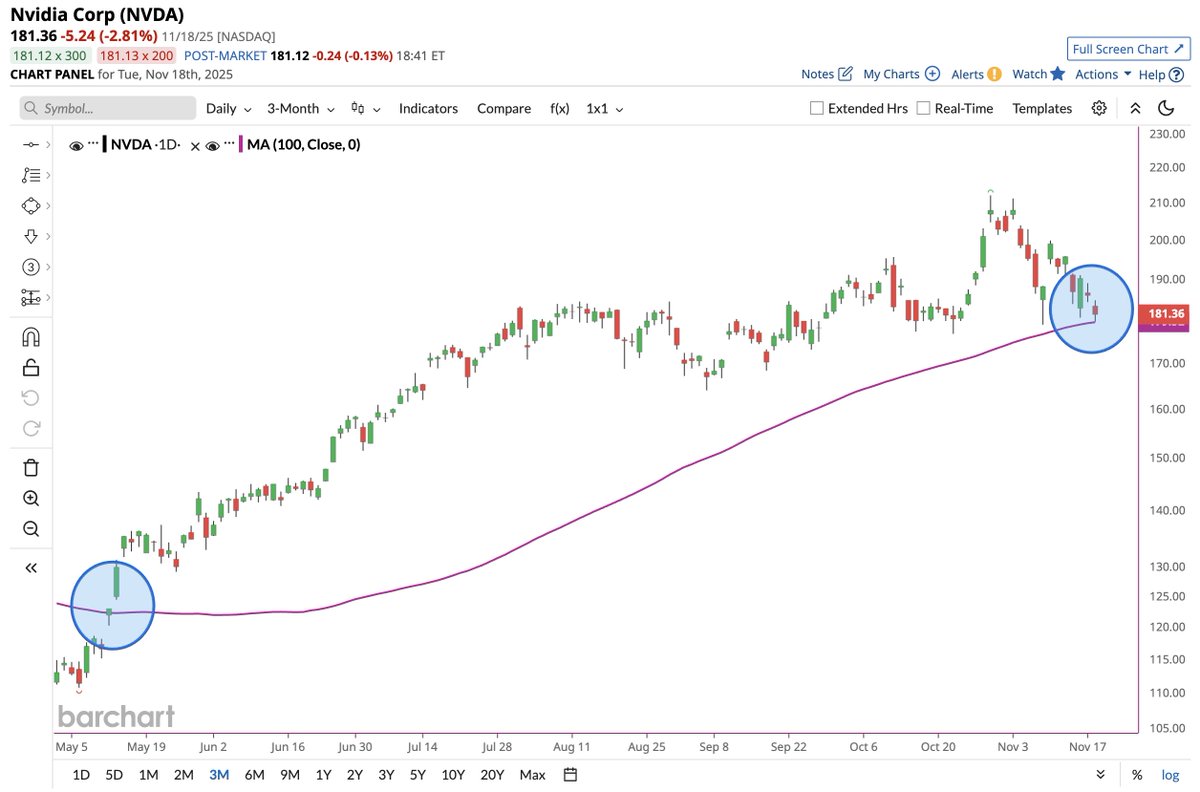Select the 1M time range
Image resolution: width=1200 pixels, height=792 pixels.
pos(148,775)
